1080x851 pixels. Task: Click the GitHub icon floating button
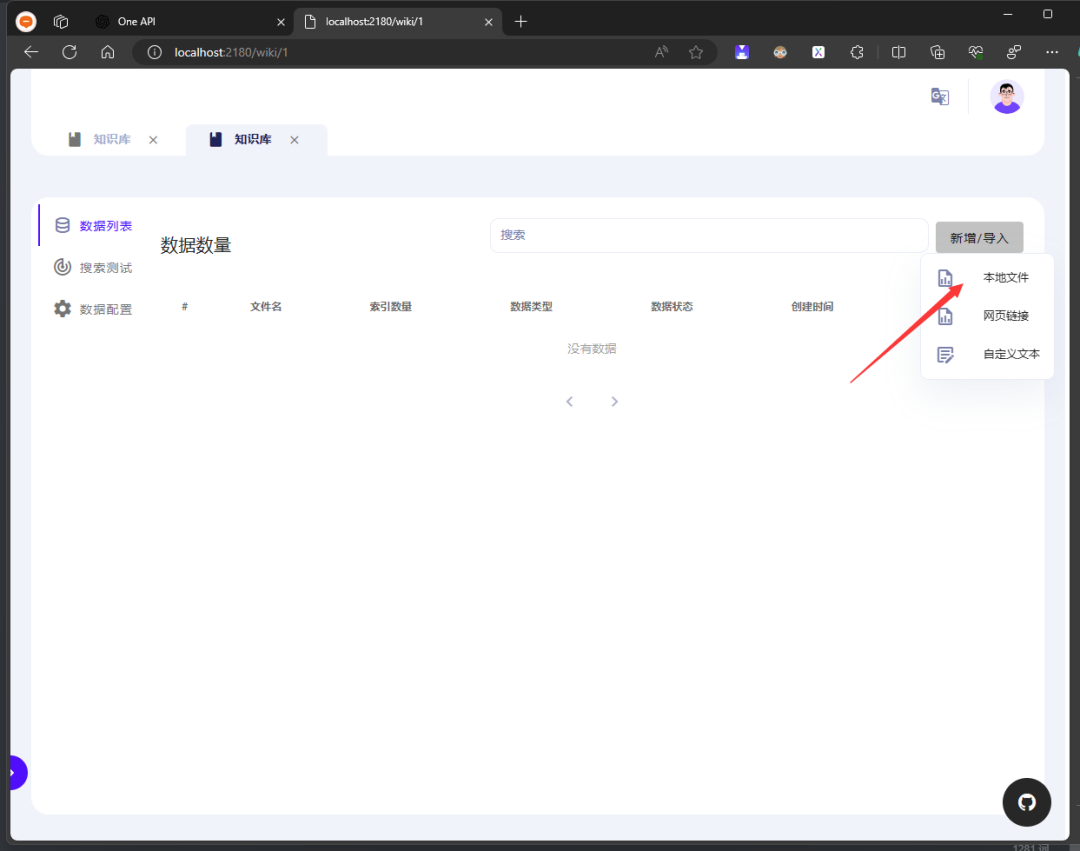point(1026,802)
